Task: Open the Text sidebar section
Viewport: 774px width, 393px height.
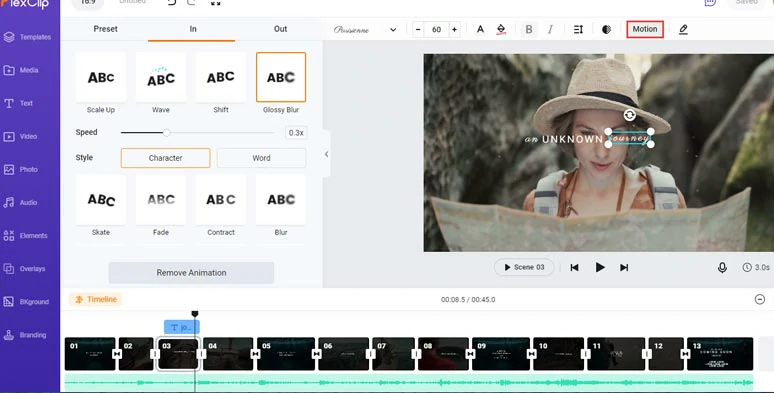Action: click(19, 103)
